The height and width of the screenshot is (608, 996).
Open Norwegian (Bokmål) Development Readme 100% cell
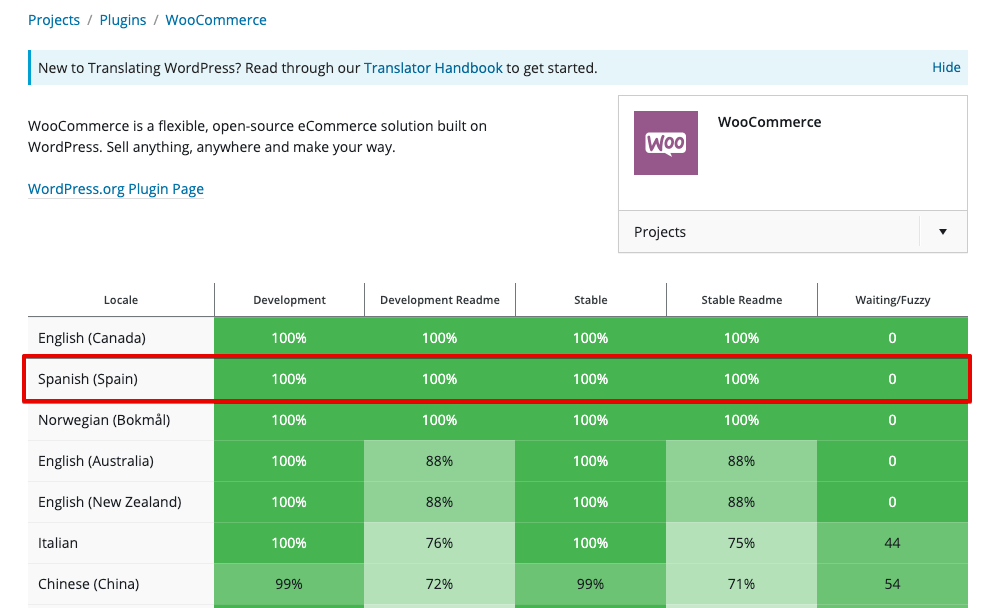[440, 420]
